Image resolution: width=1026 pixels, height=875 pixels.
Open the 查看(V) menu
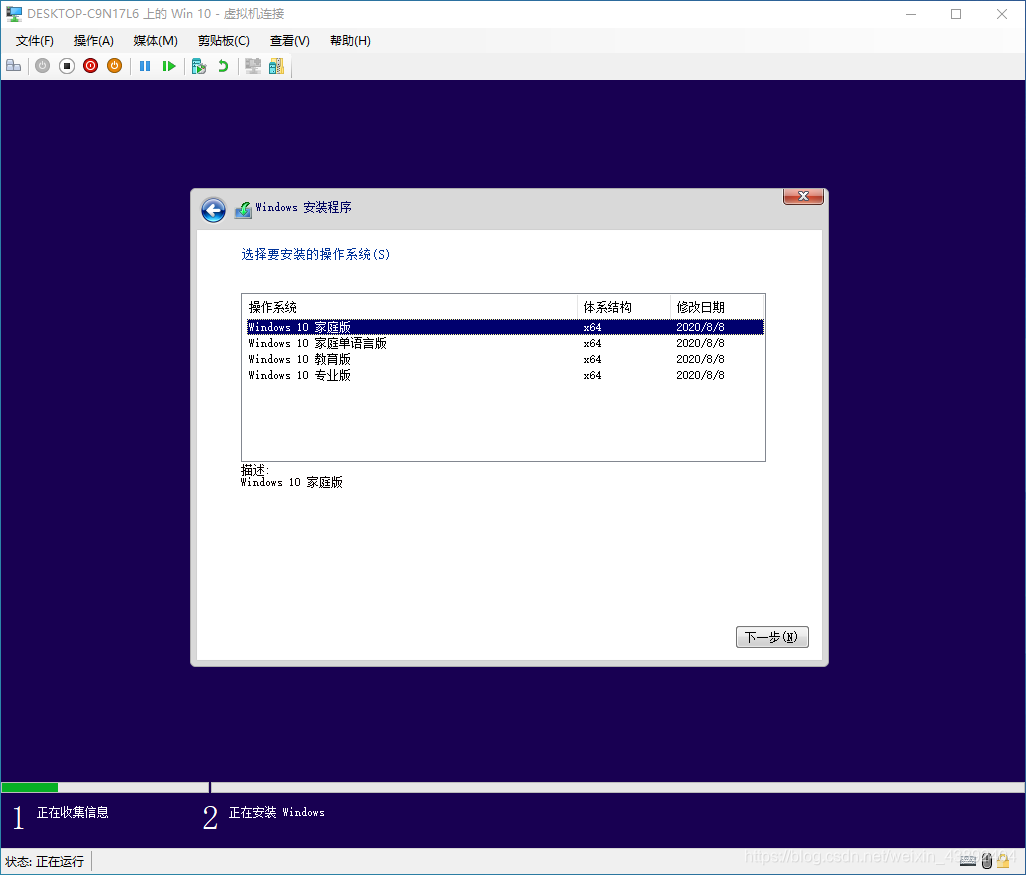click(x=290, y=41)
